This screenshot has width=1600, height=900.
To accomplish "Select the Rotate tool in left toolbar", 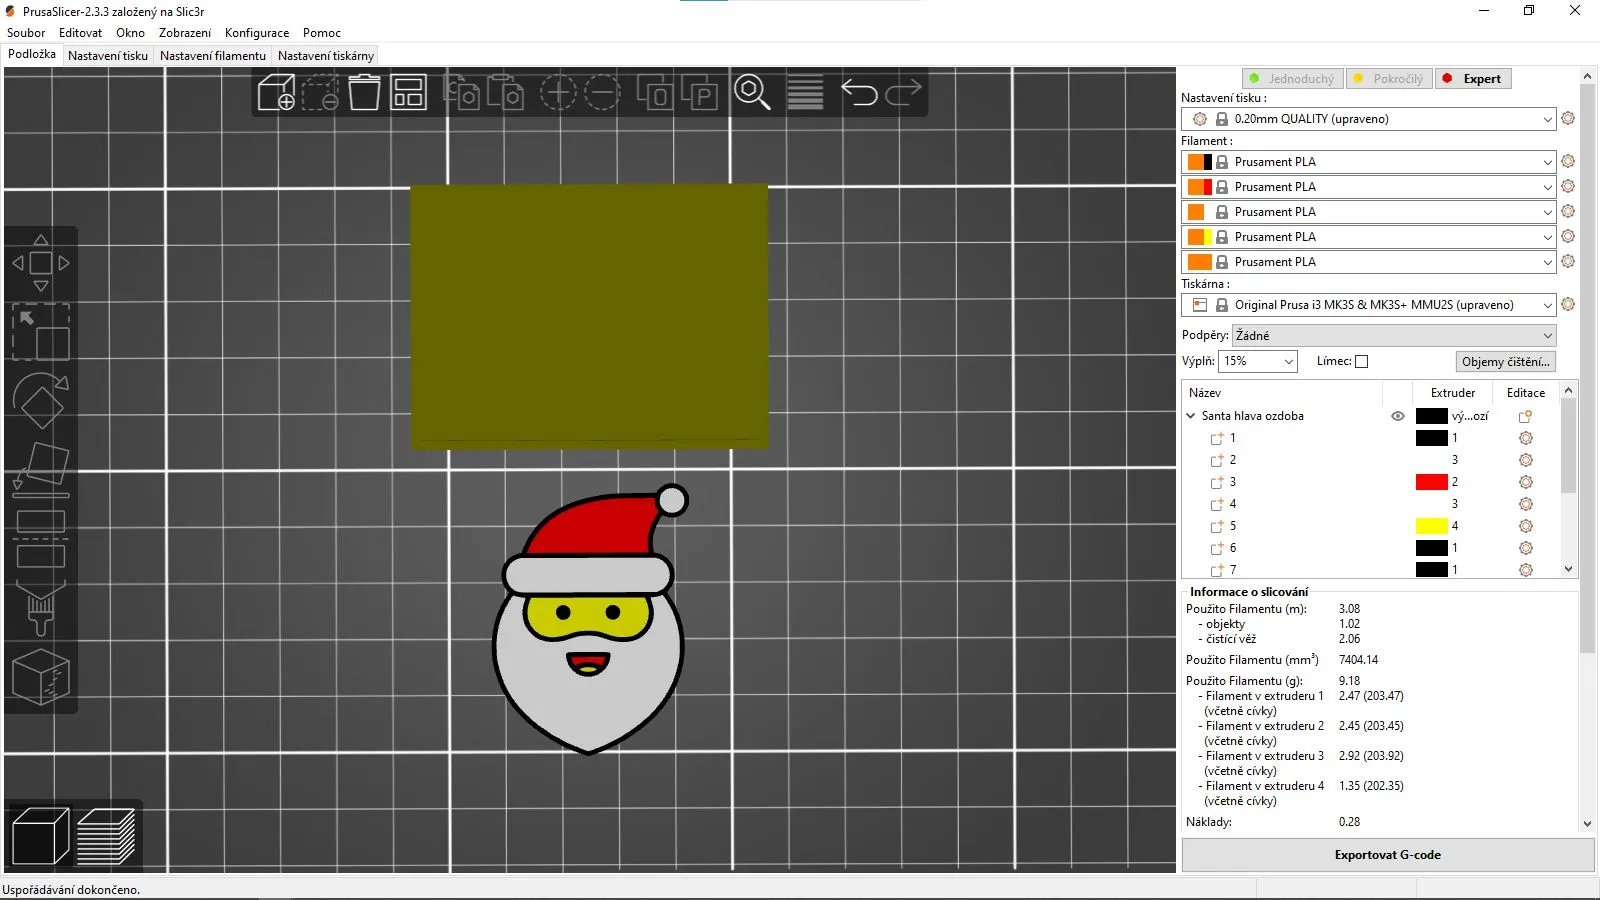I will click(40, 401).
